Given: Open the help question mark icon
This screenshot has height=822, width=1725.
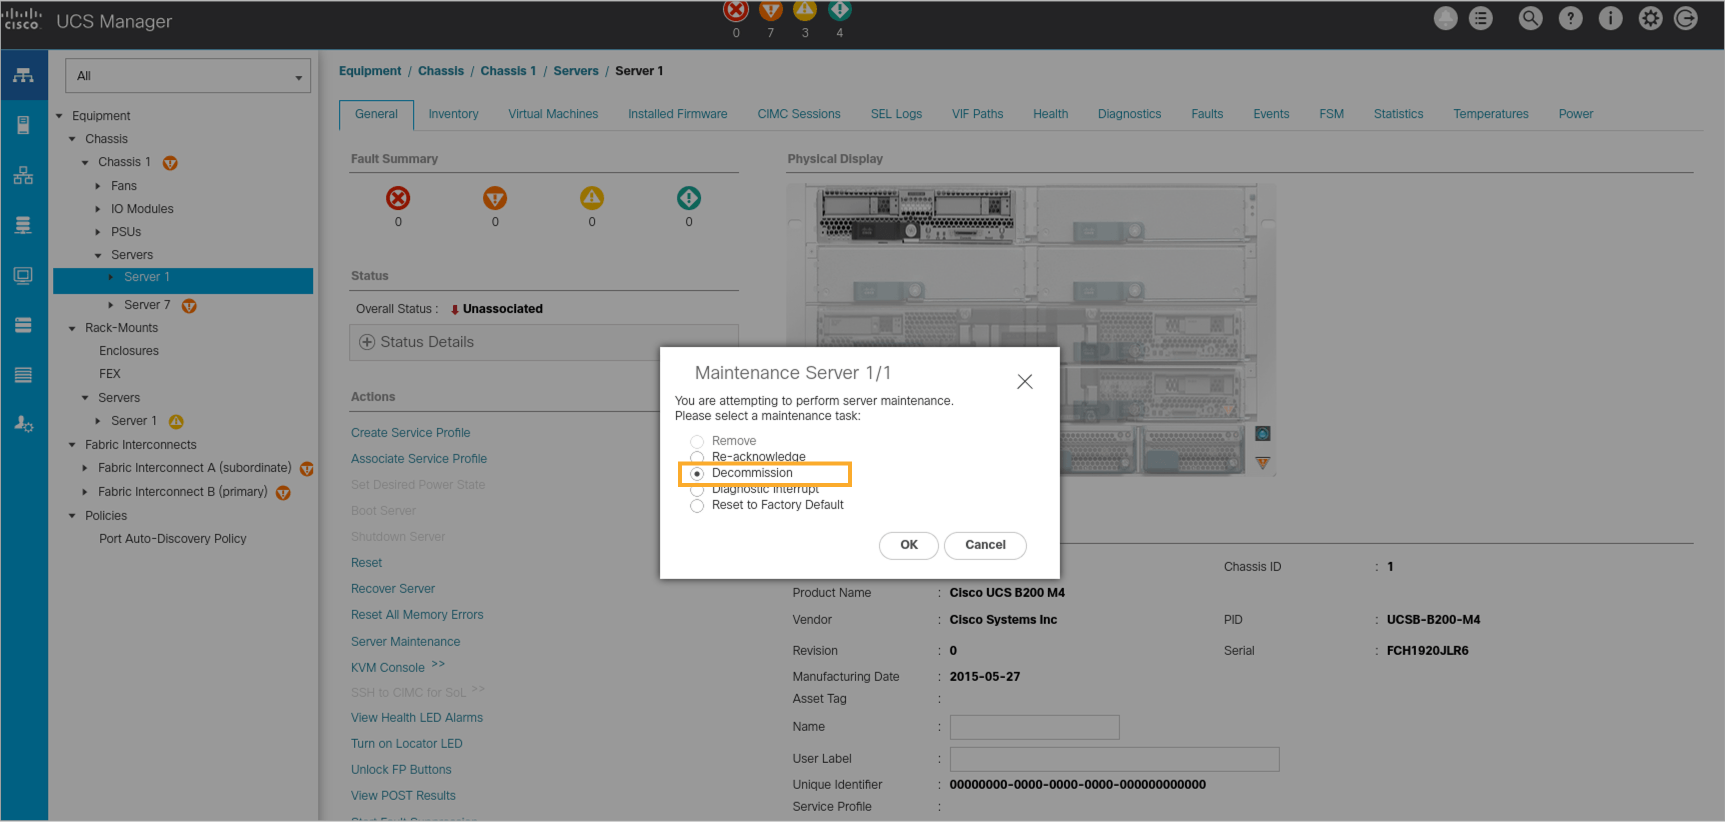Looking at the screenshot, I should pos(1570,18).
